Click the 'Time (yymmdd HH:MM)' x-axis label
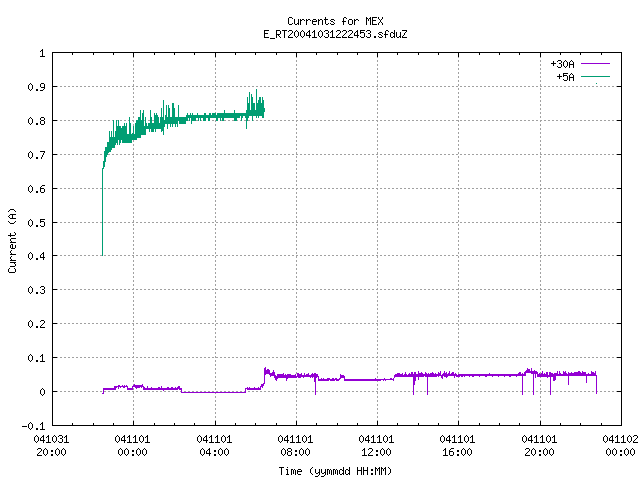Viewport: 640px width, 480px height. coord(335,471)
